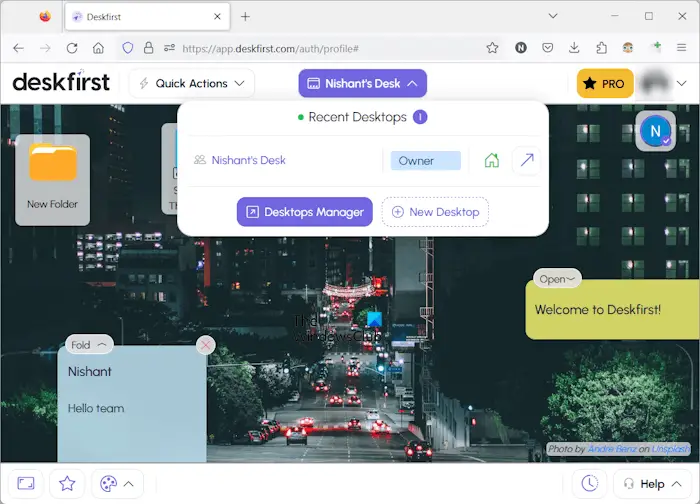Click the Firefox view icon
700x504 pixels.
[45, 17]
